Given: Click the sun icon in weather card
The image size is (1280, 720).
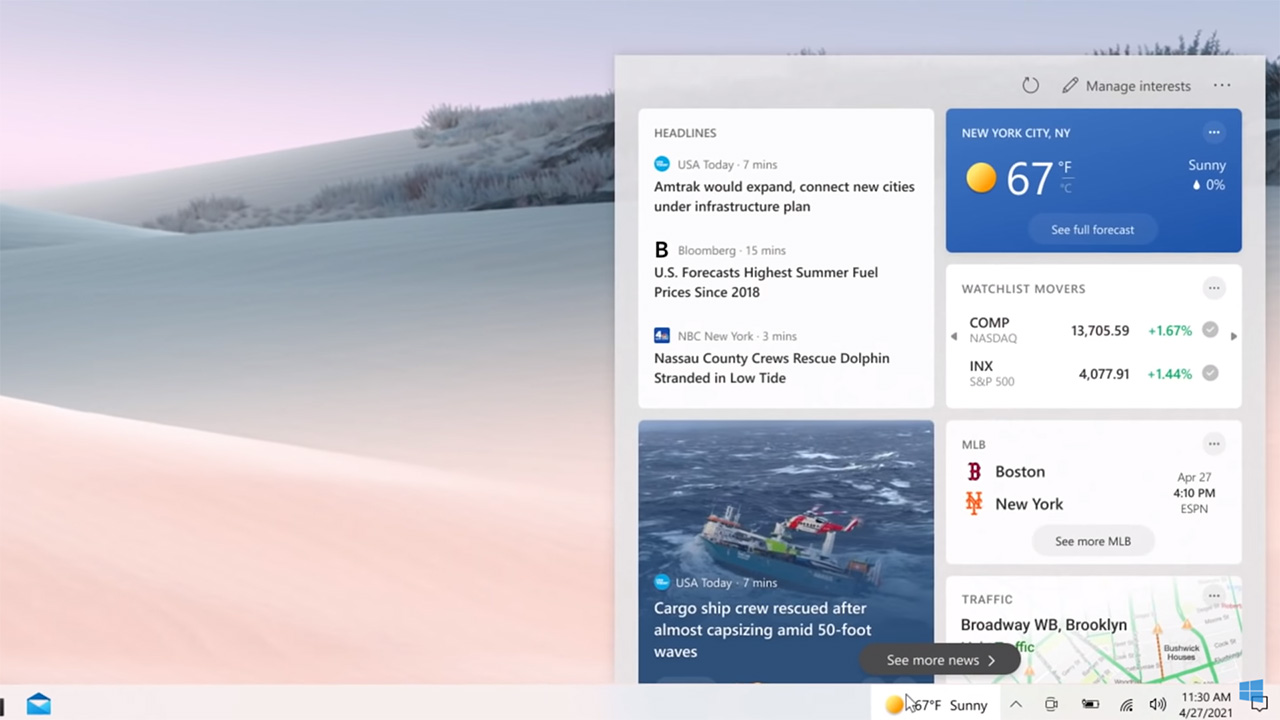Looking at the screenshot, I should click(981, 178).
